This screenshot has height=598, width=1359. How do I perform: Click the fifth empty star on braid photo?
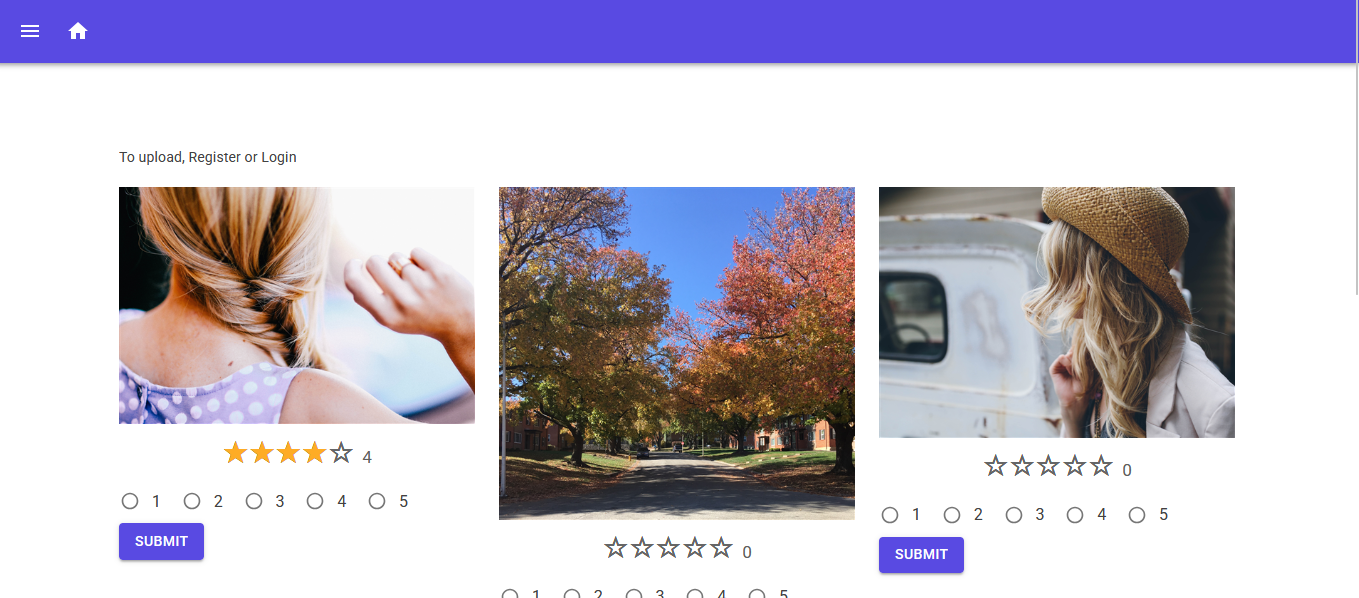341,453
